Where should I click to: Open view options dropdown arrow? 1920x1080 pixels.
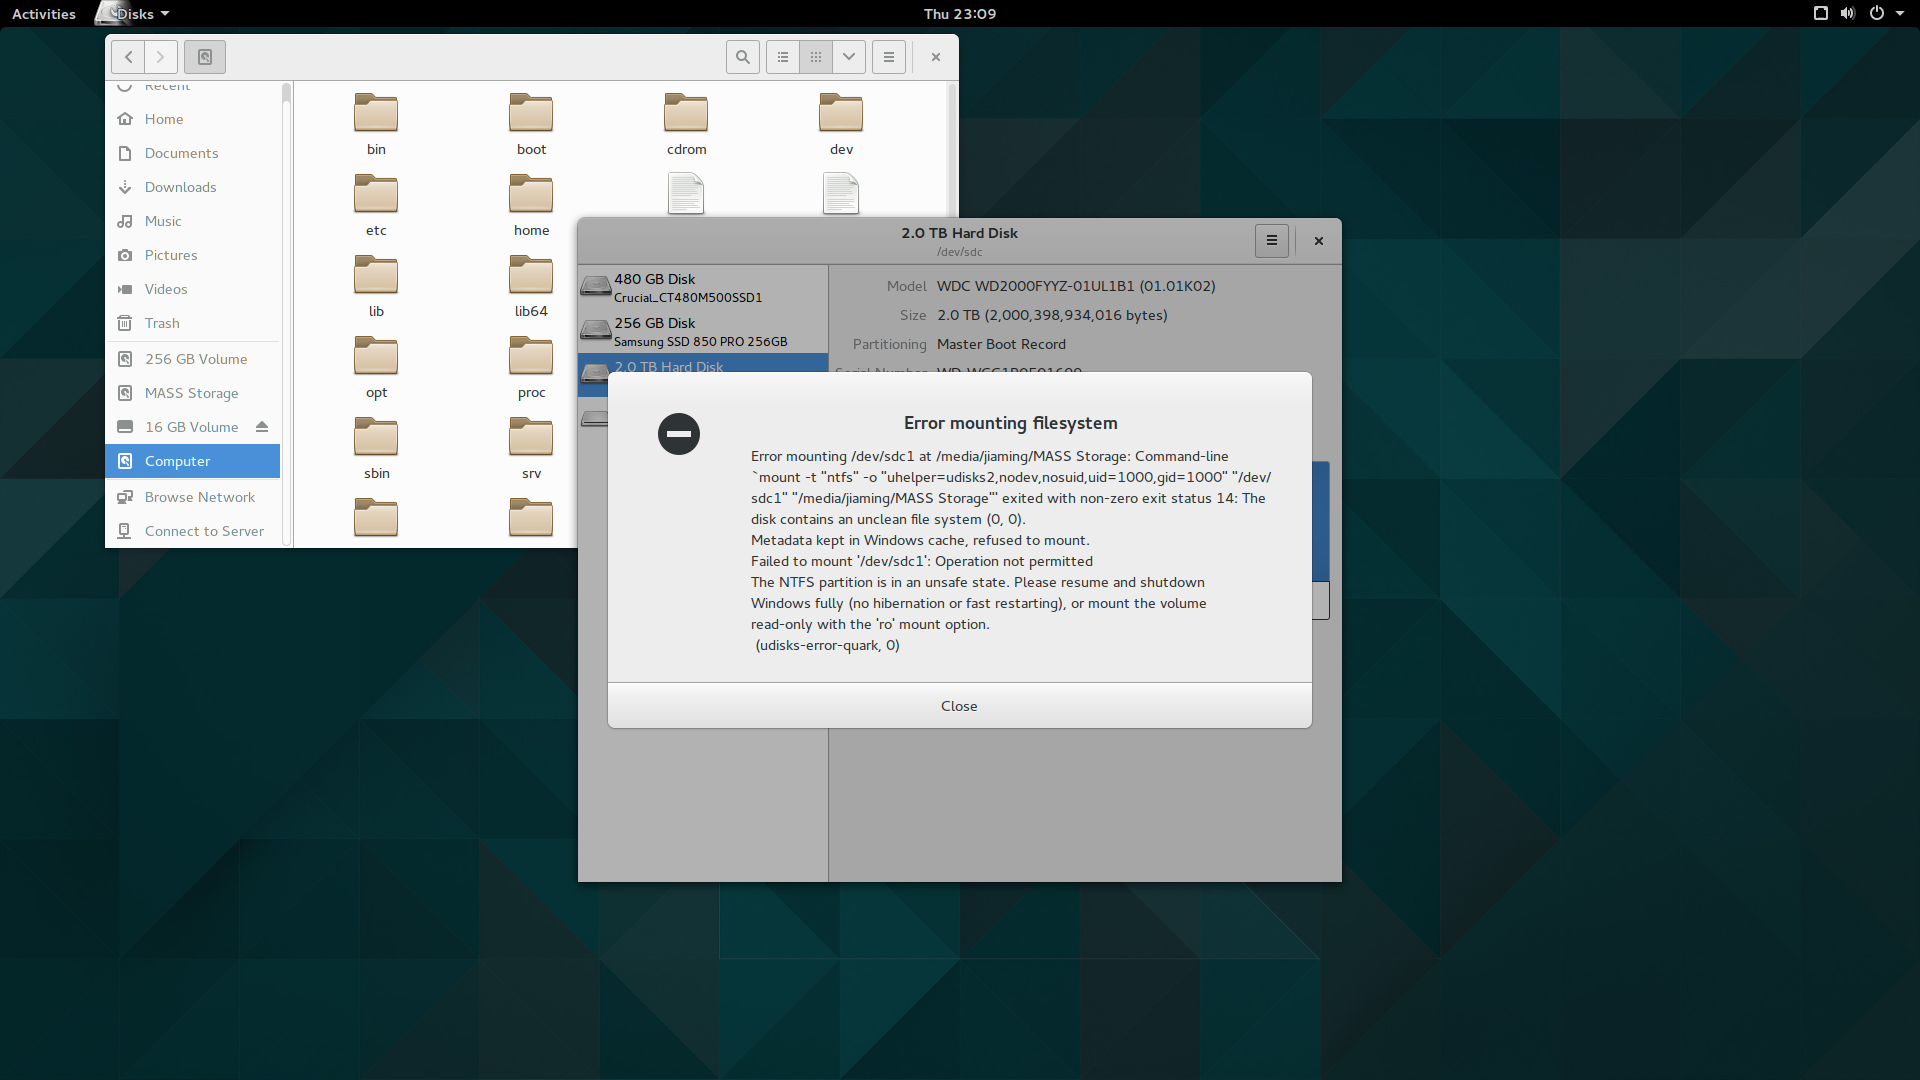click(849, 57)
